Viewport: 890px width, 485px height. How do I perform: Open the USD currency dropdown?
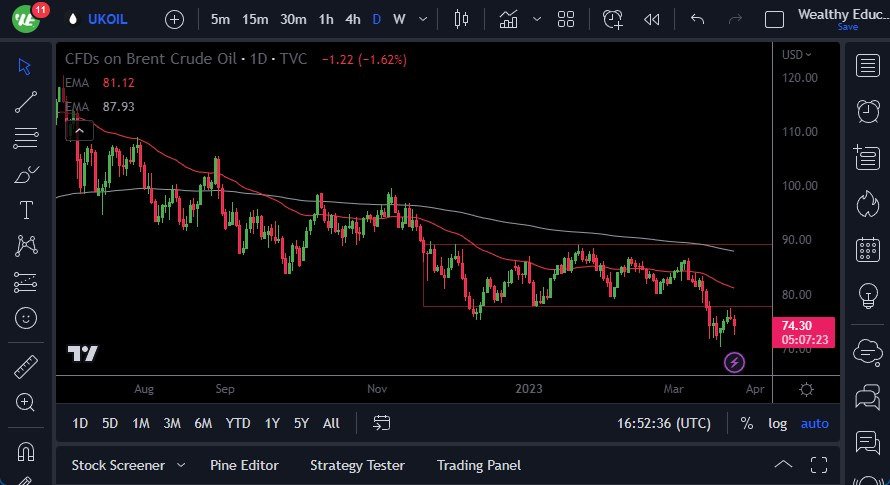[x=796, y=54]
